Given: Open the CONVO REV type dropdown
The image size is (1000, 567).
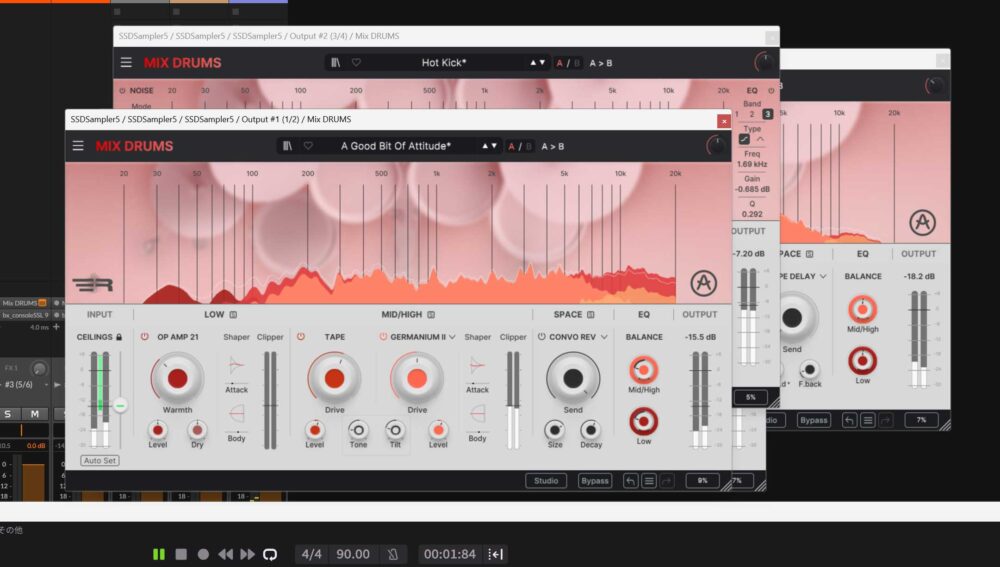Looking at the screenshot, I should [x=603, y=337].
